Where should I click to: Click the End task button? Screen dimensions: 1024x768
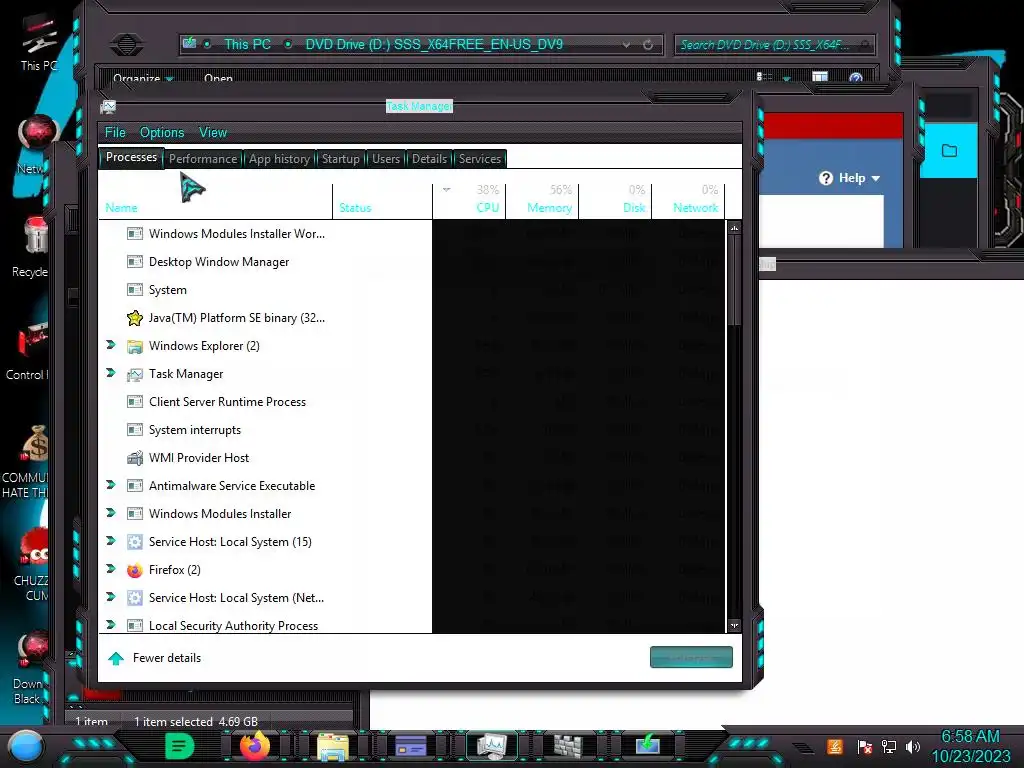coord(691,657)
